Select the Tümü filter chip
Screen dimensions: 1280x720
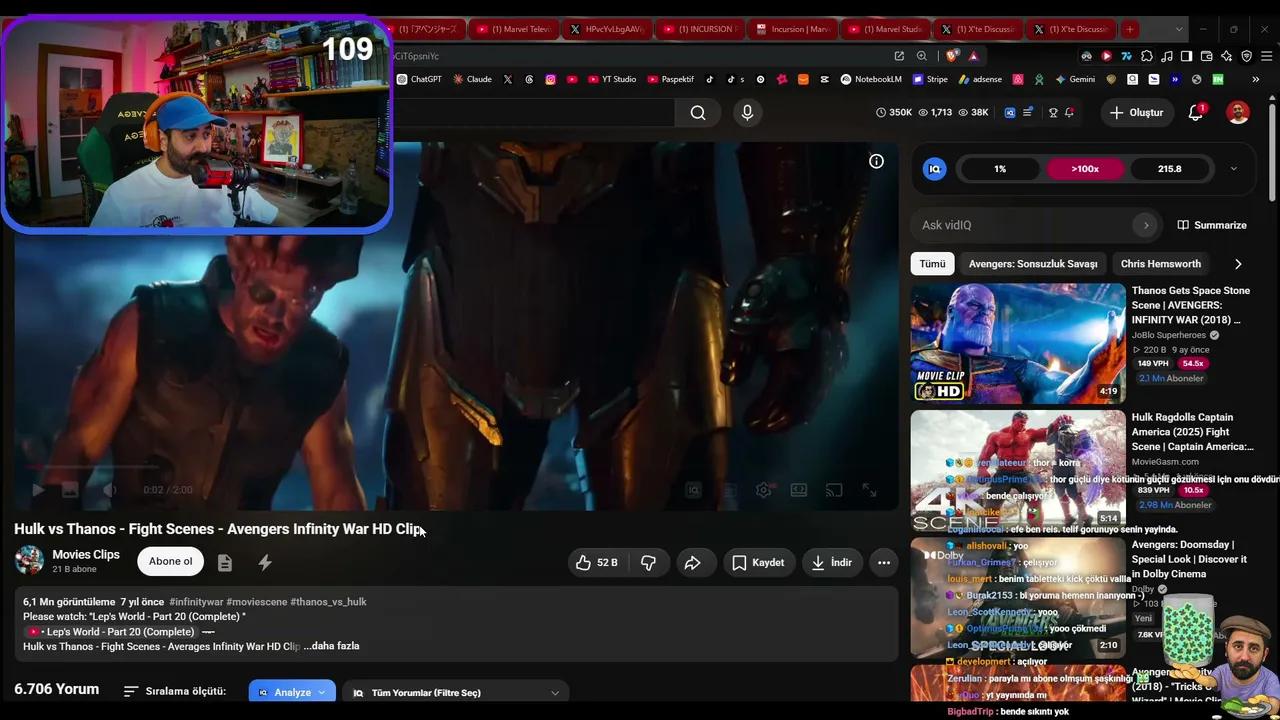coord(932,264)
